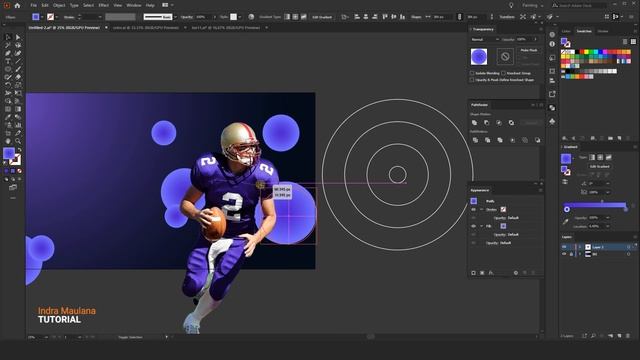Click the left gradient stop on slider

(x=567, y=209)
